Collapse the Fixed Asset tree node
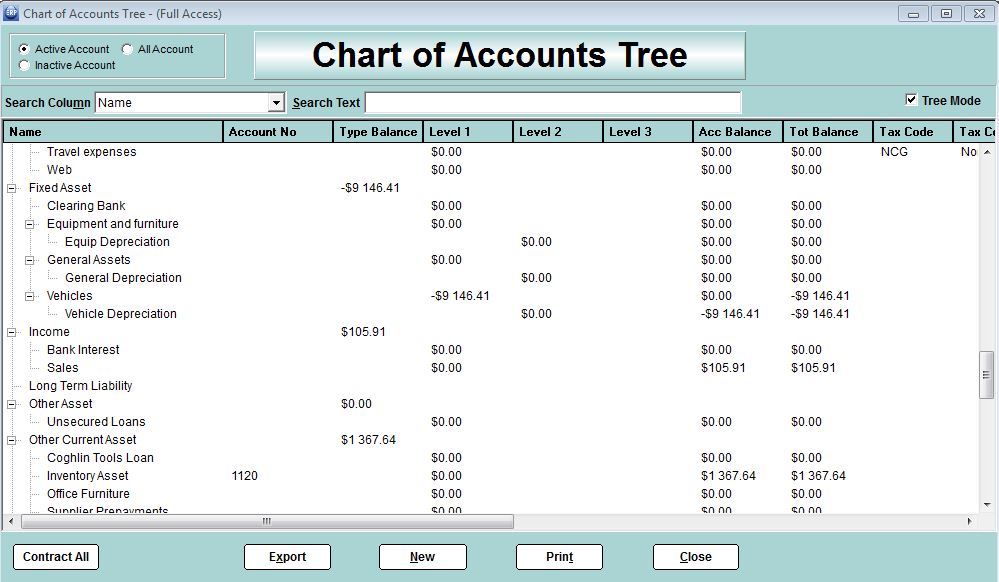 (12, 188)
